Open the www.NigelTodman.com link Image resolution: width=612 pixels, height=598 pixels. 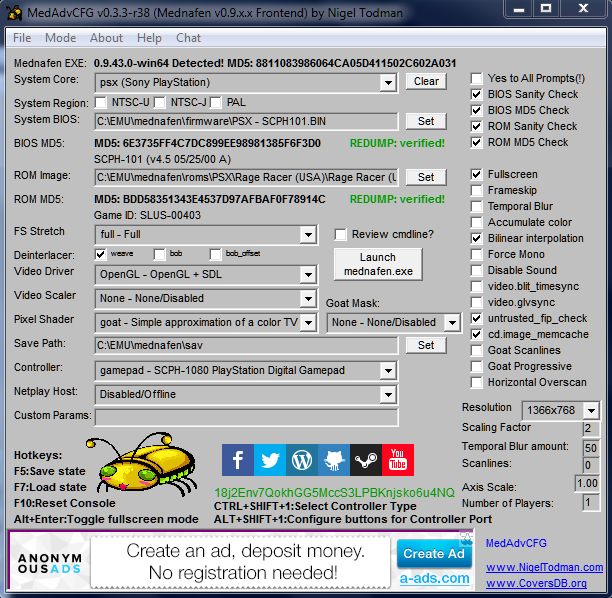tap(544, 567)
